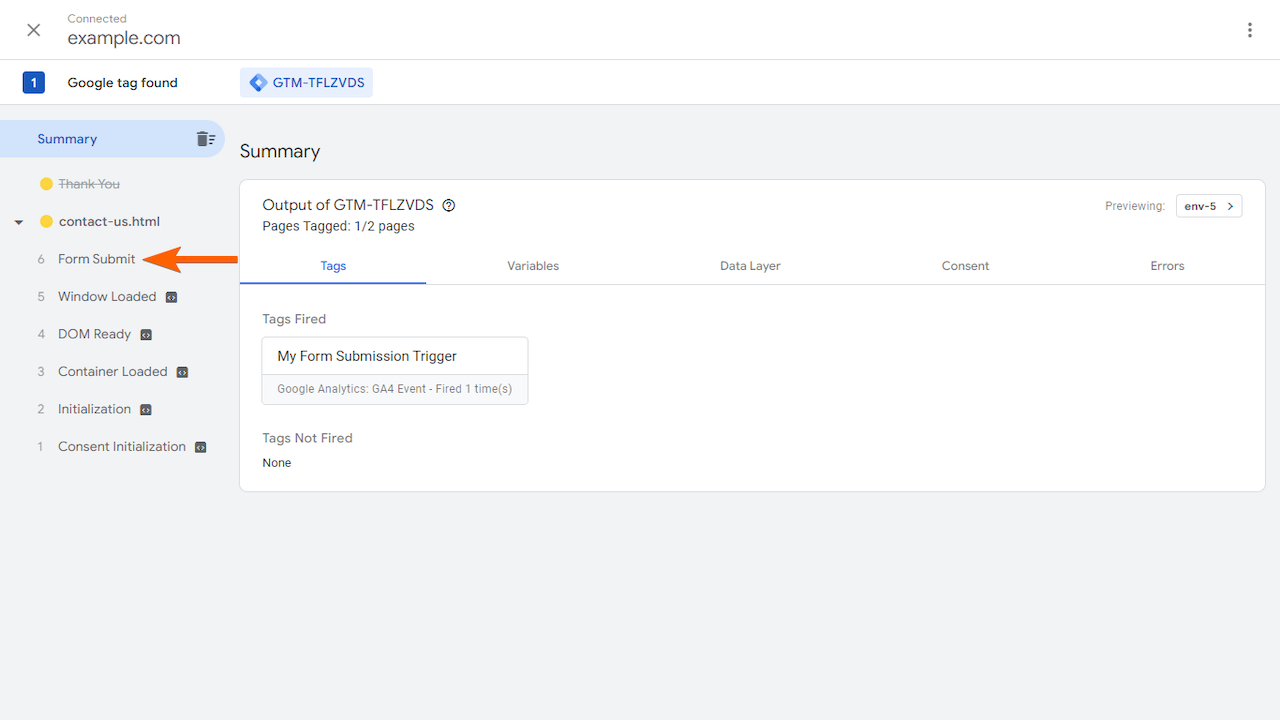This screenshot has height=720, width=1280.
Task: Click the code icon beside Initialization
Action: pos(145,409)
